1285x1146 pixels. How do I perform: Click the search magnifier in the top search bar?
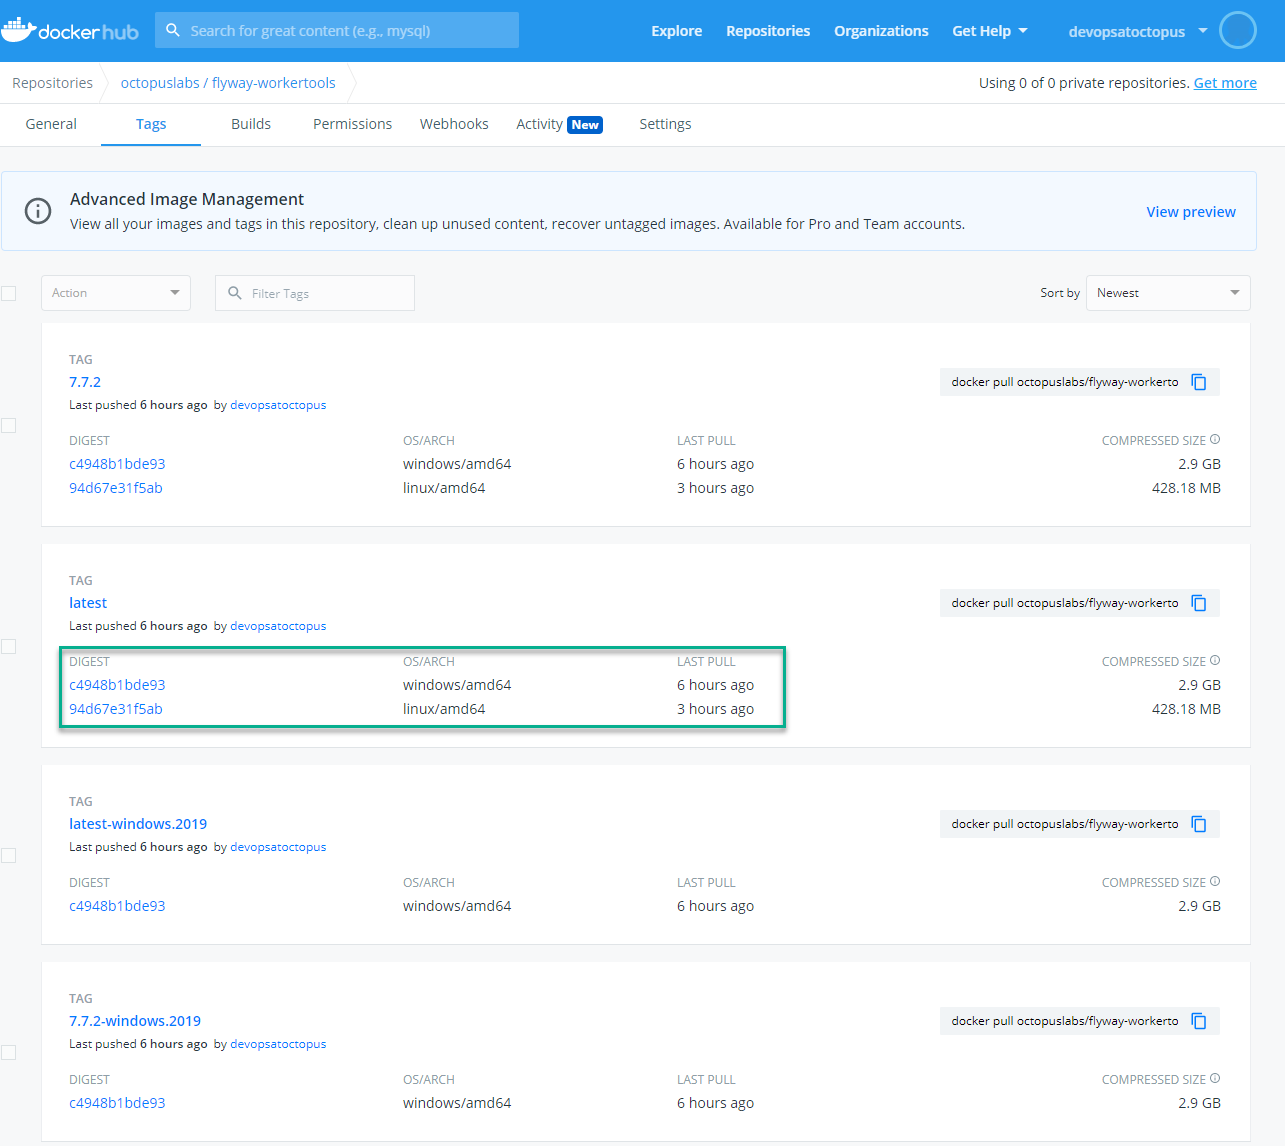pos(173,30)
